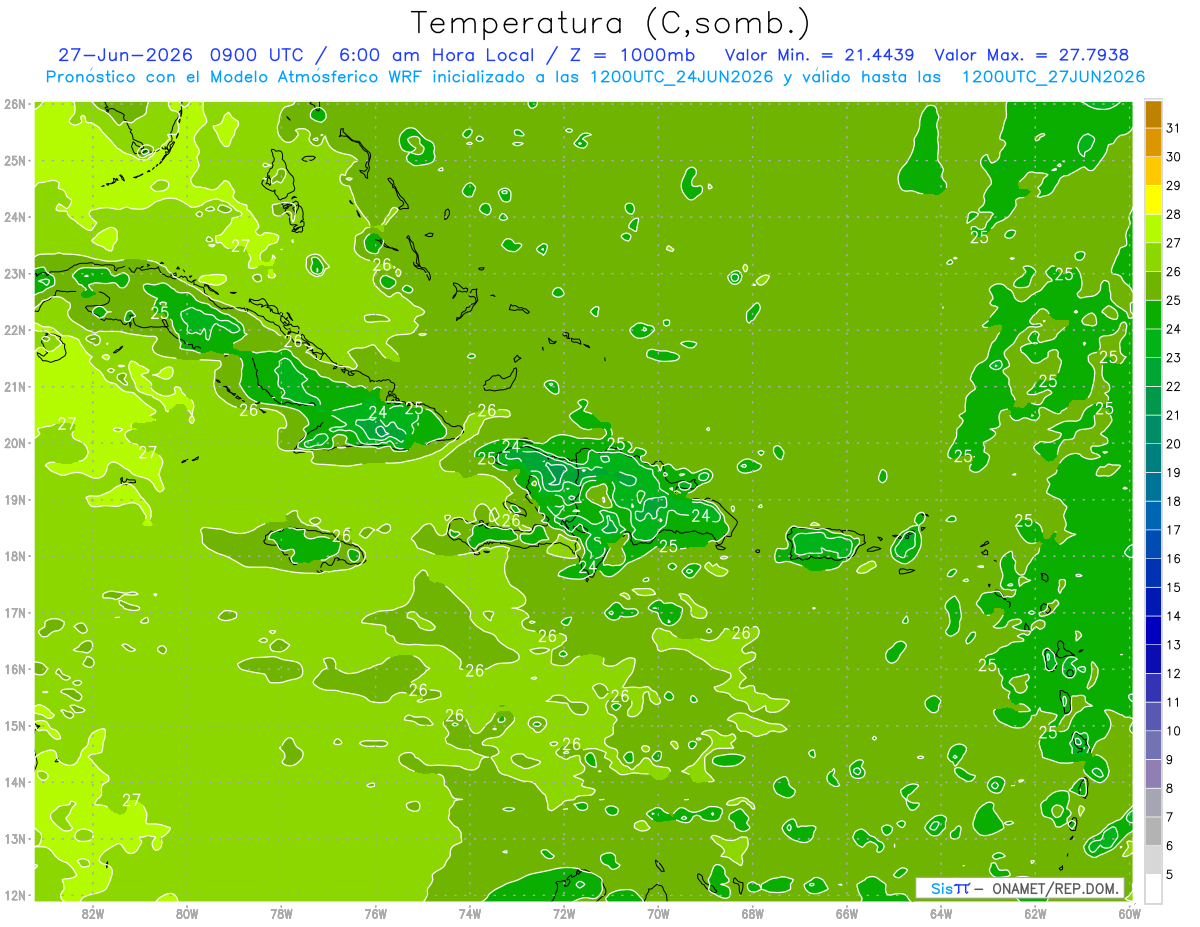Click the "18N" latitude axis label
The width and height of the screenshot is (1200, 927).
pyautogui.click(x=15, y=556)
